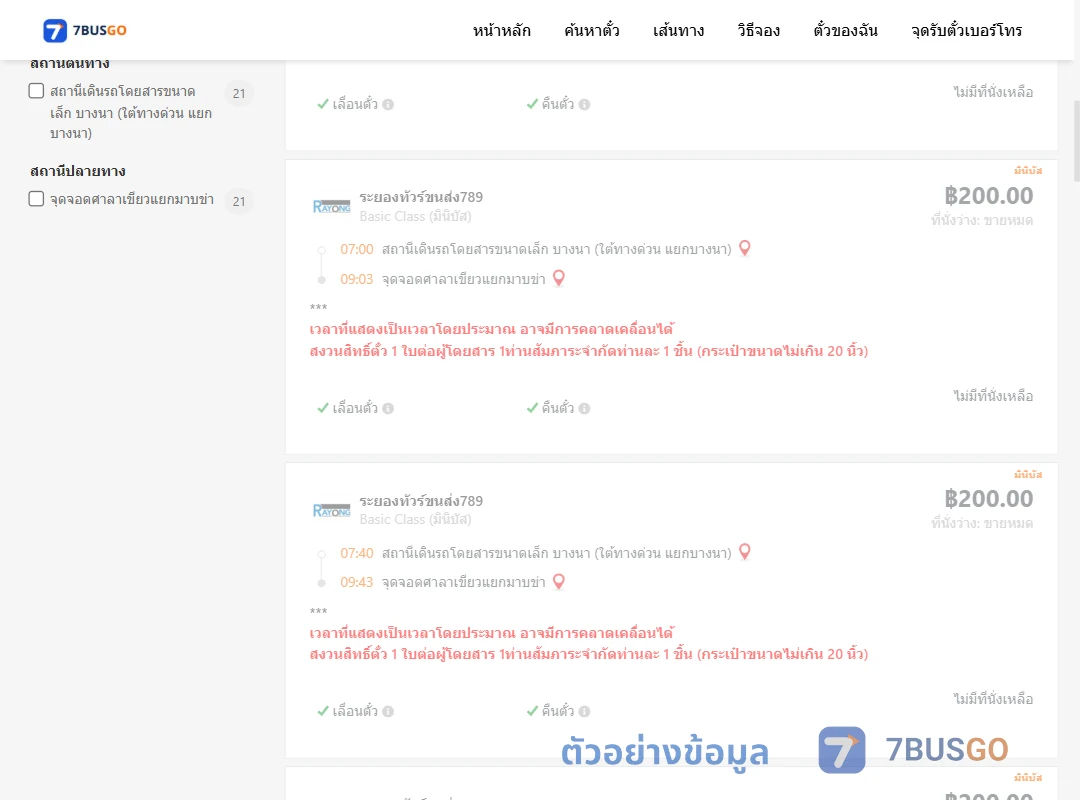Click เลื่อนตั๋ว label in 07:00 trip card
Screen dimensions: 1080x800
[355, 409]
